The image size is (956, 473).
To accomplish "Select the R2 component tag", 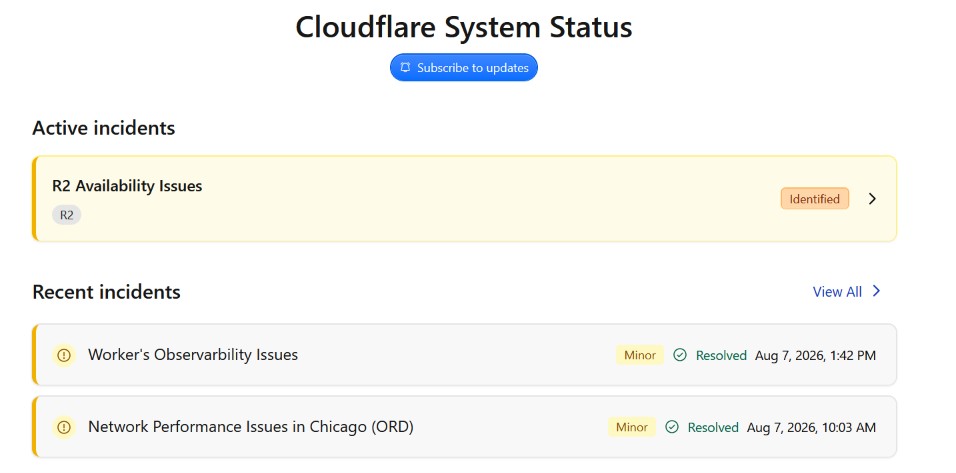I will [66, 215].
